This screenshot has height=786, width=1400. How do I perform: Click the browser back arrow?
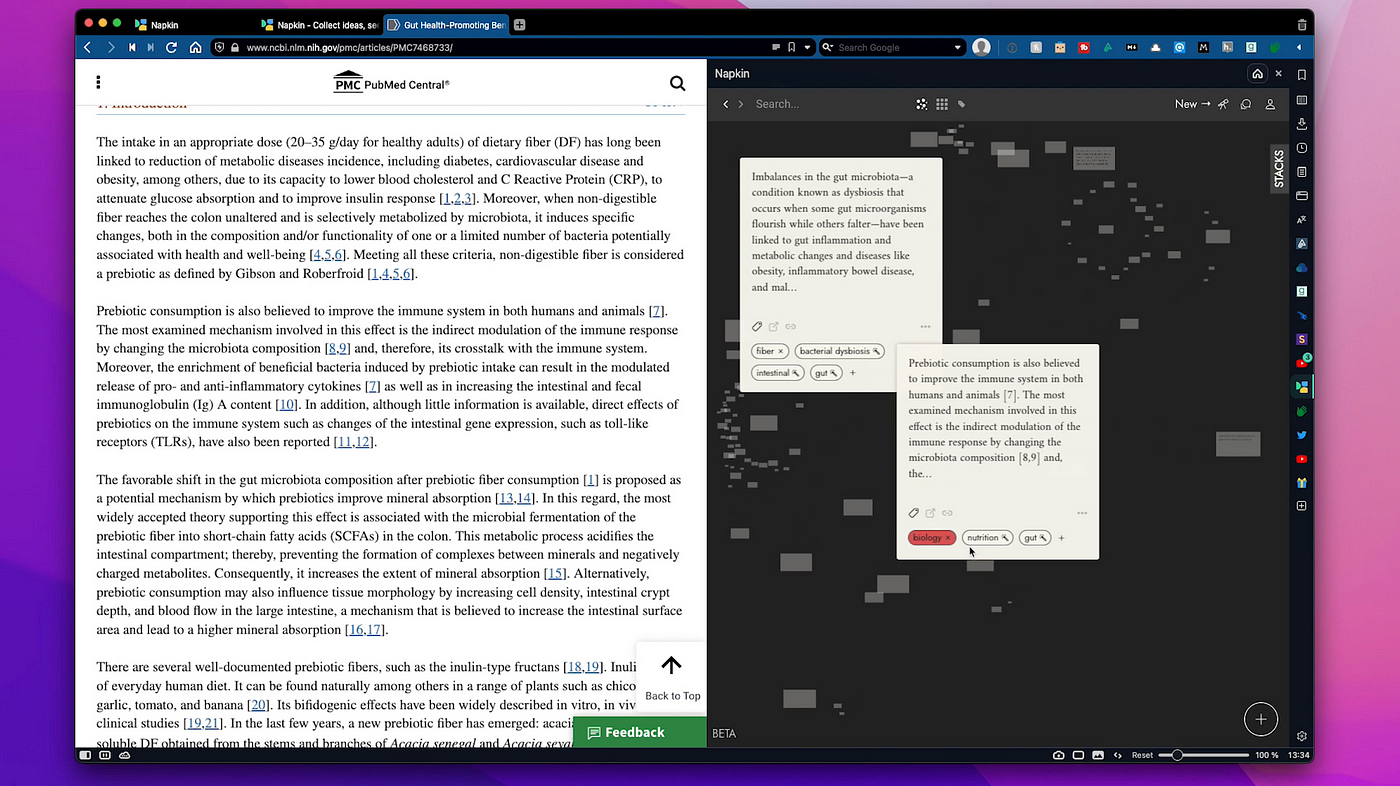[x=88, y=47]
